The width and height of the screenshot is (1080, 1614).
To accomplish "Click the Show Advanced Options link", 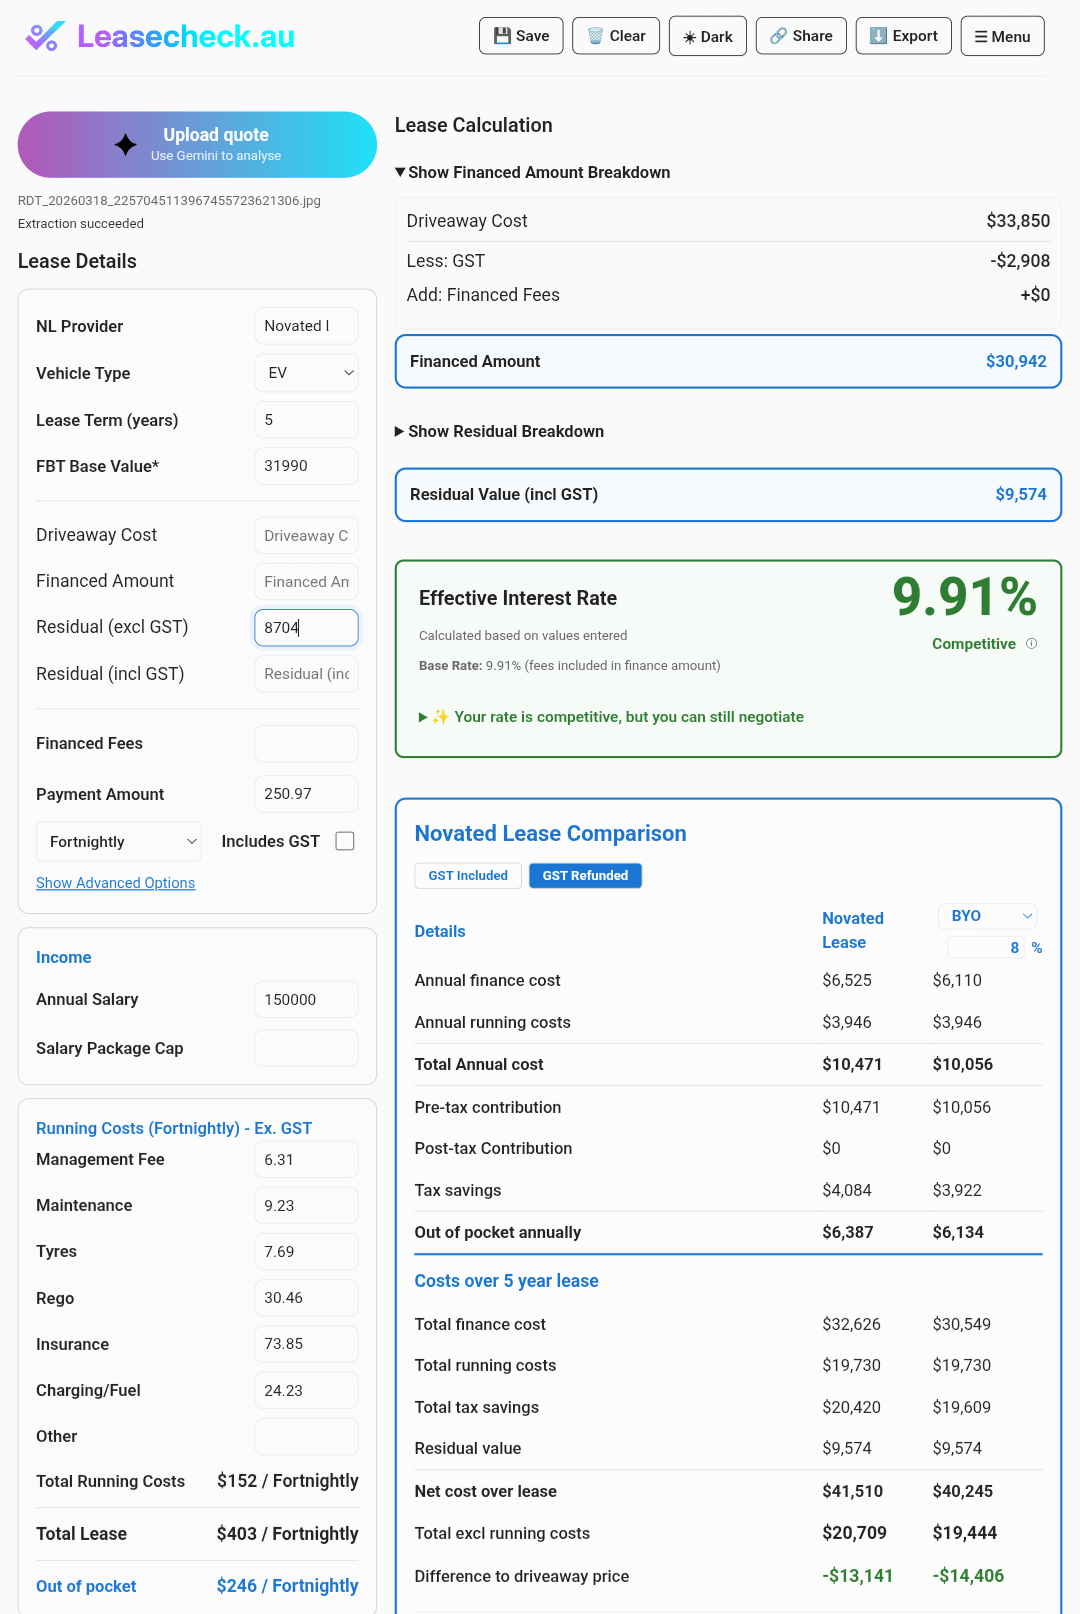I will tap(115, 883).
